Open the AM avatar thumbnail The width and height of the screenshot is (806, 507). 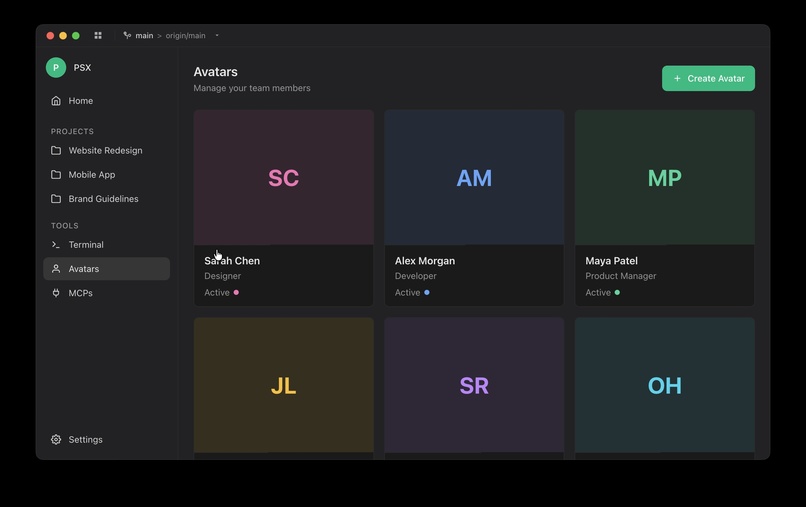[x=474, y=177]
